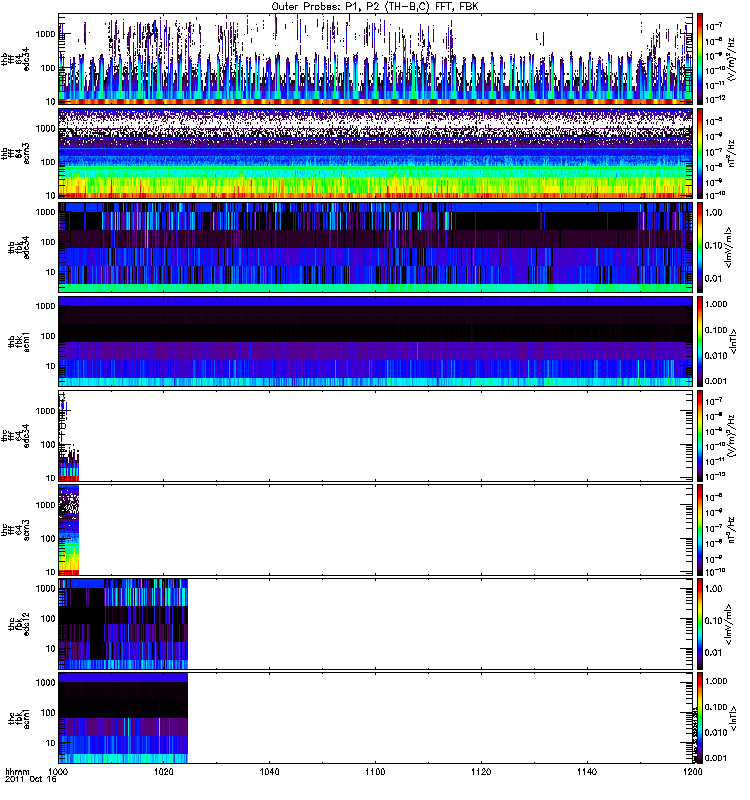Click the 1000 time tick label
This screenshot has height=800, width=750.
[x=59, y=774]
